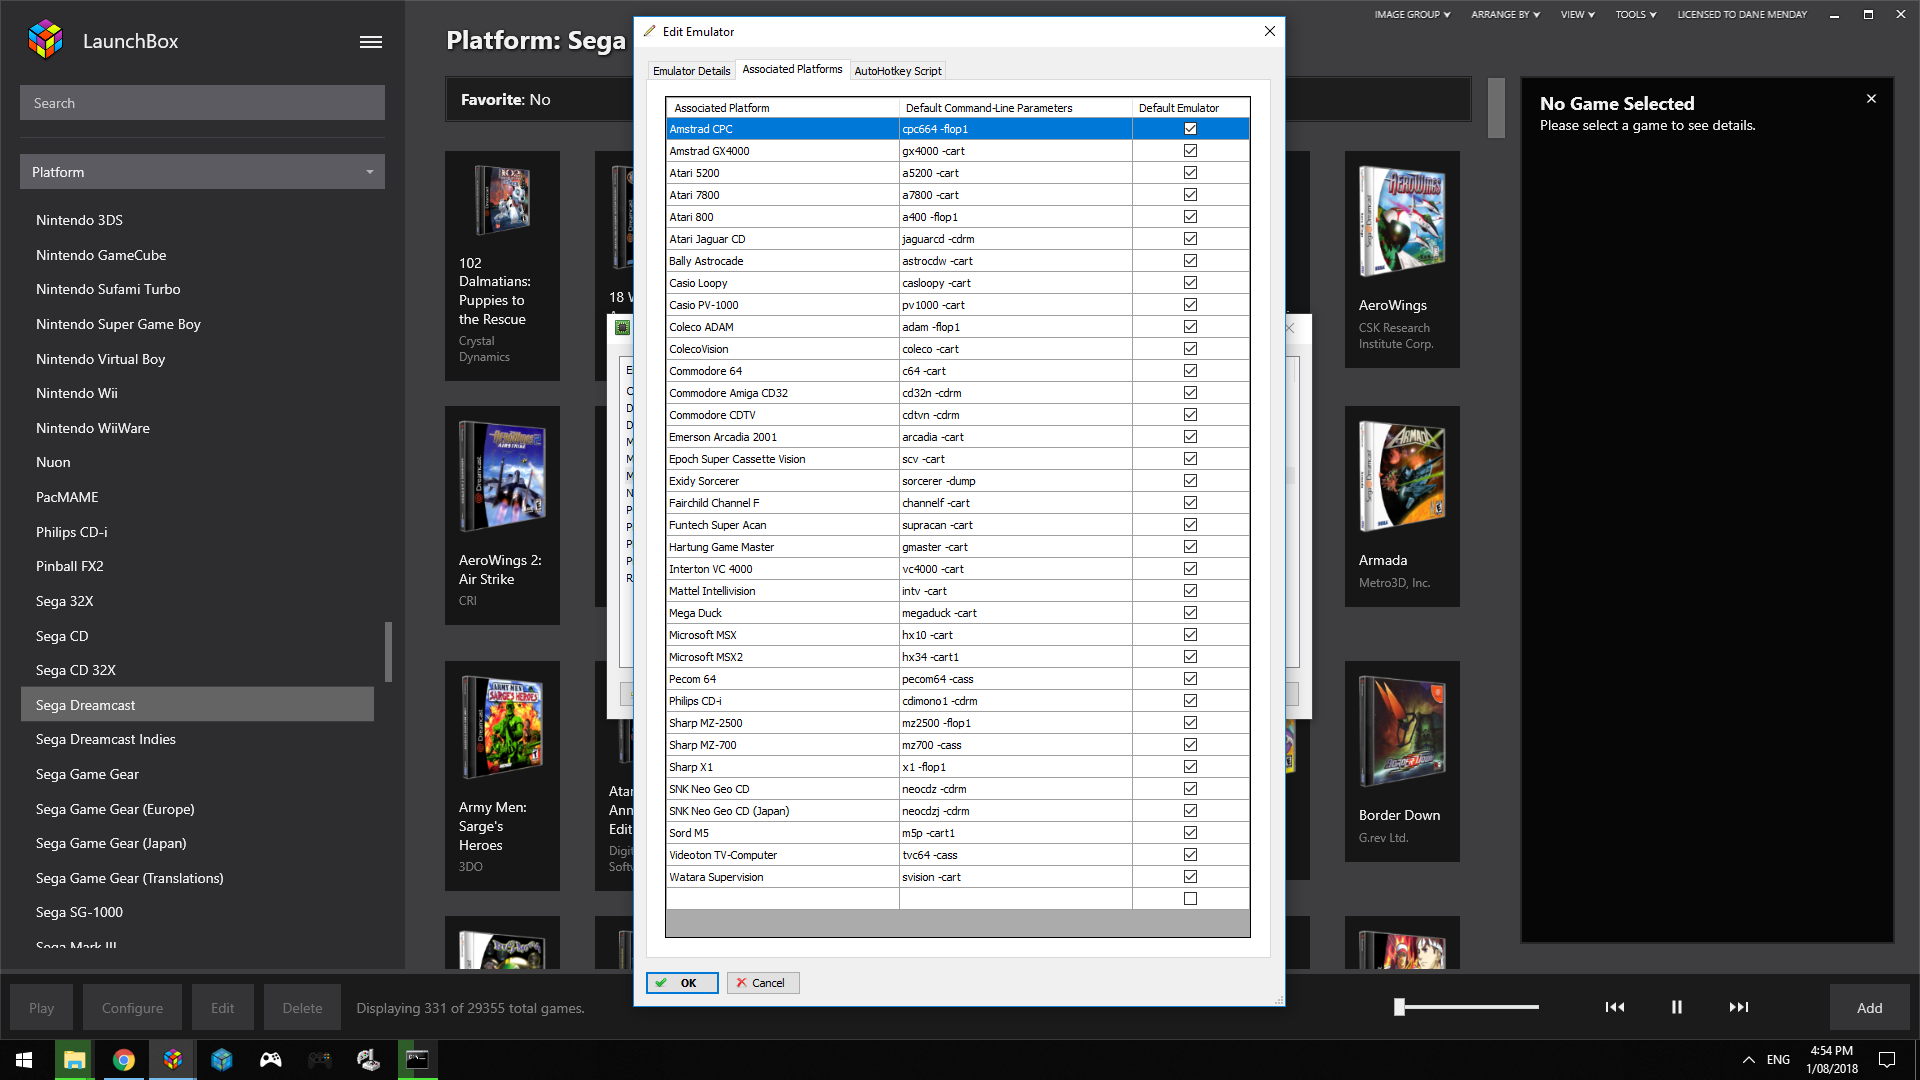The image size is (1920, 1080).
Task: Select the 102 Dalmatians game cover
Action: pos(502,200)
